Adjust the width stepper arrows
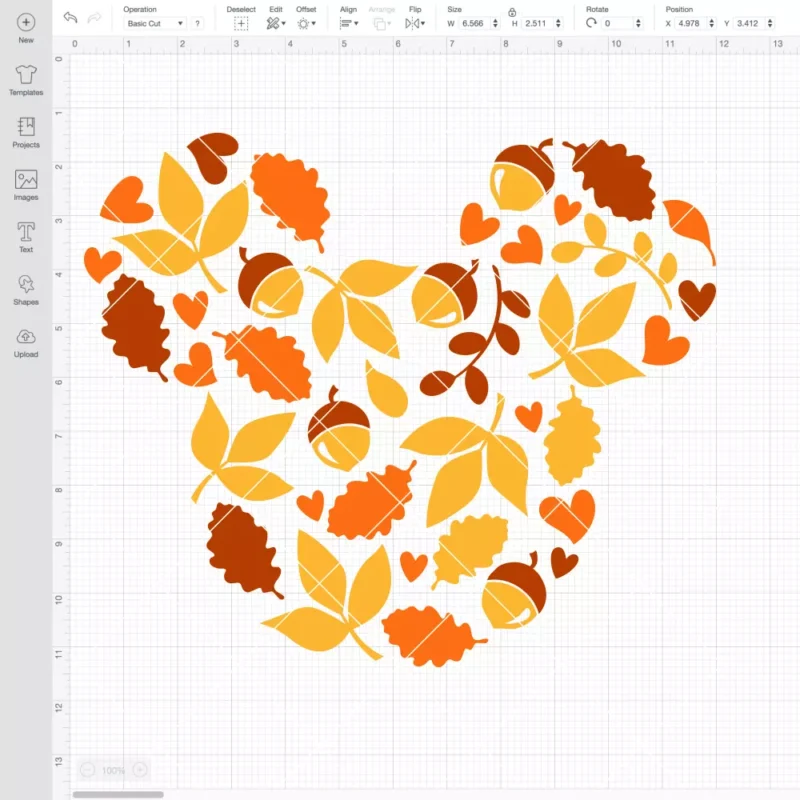Viewport: 800px width, 800px height. 495,23
